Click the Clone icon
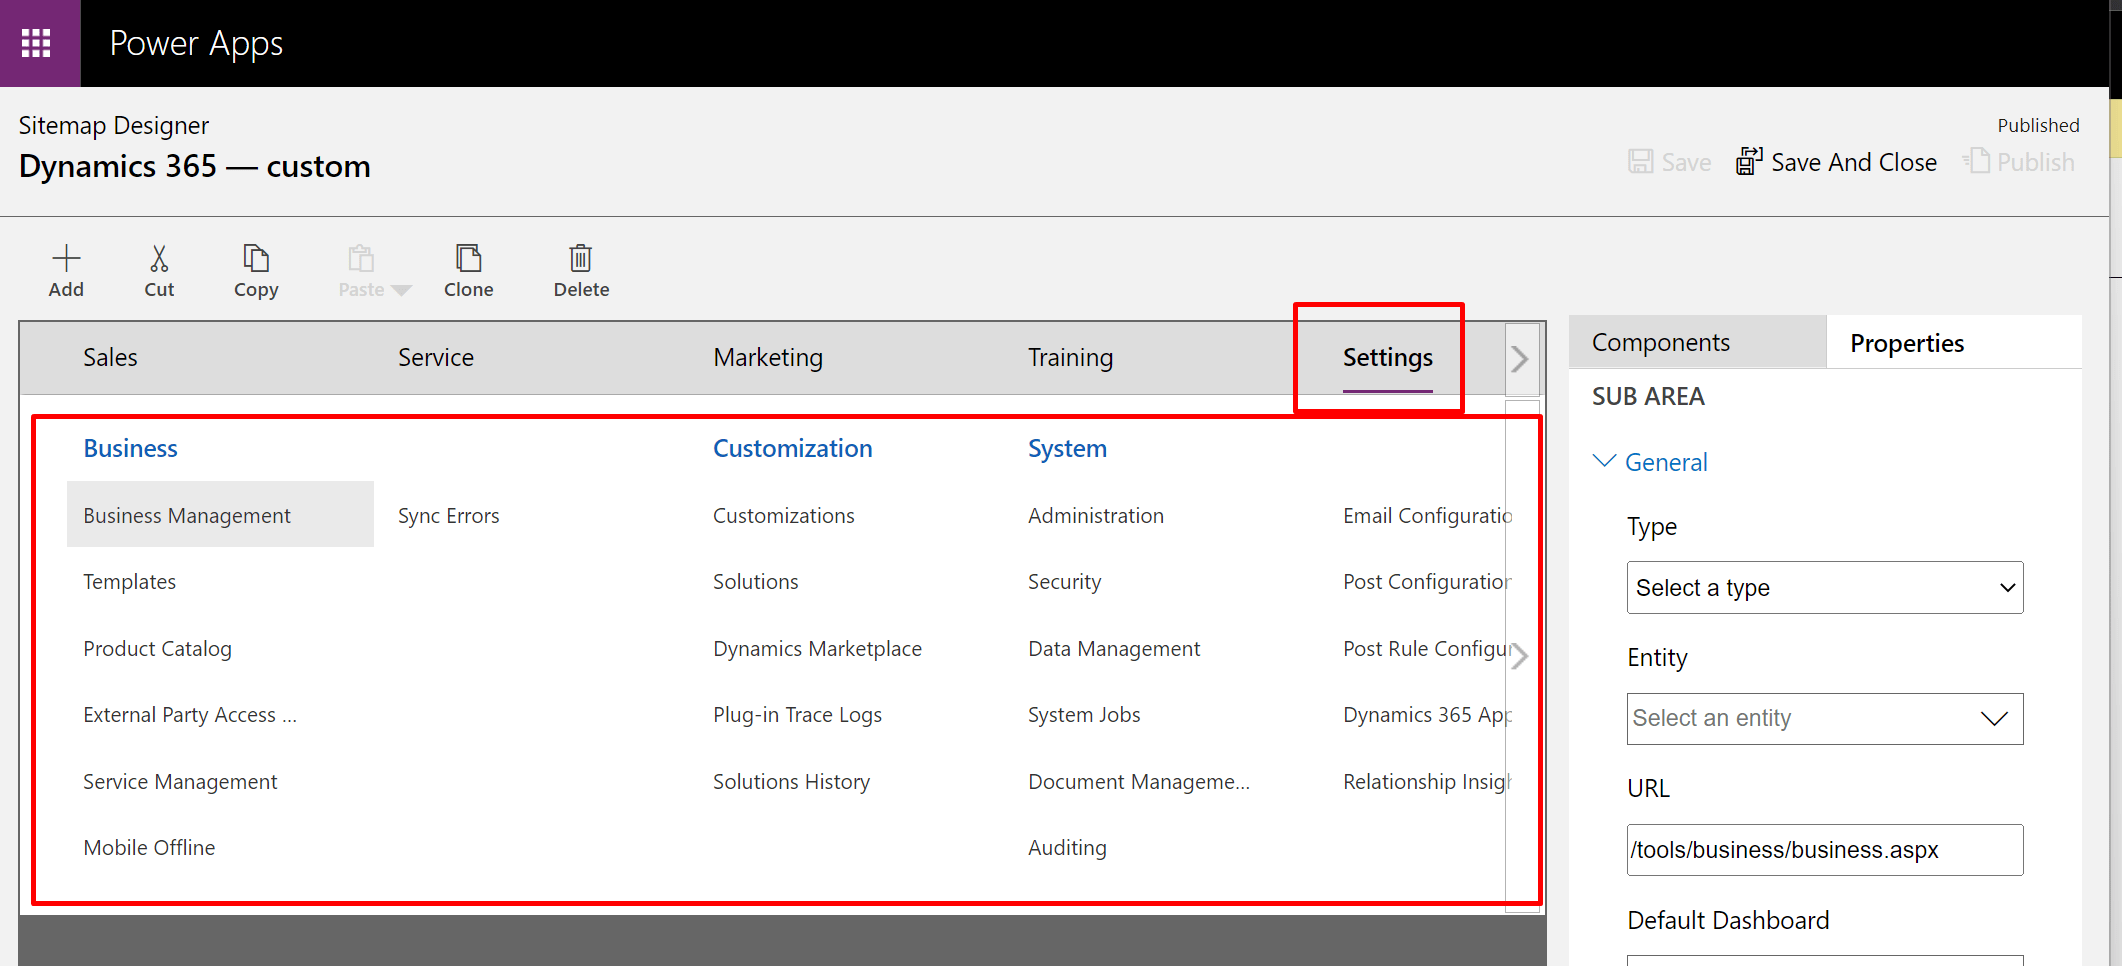 tap(469, 258)
